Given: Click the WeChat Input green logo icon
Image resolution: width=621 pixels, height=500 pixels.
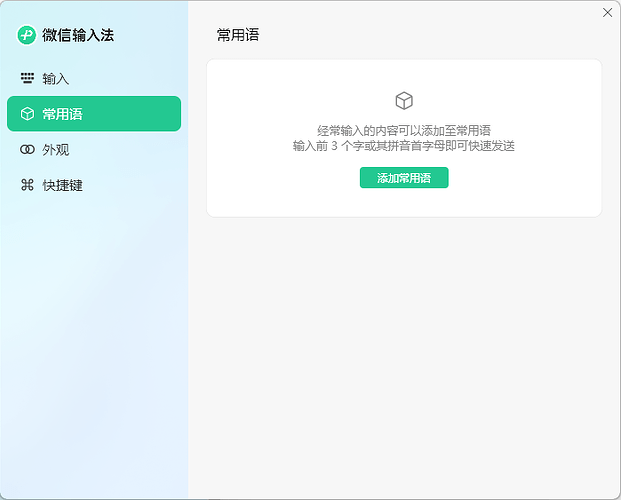Looking at the screenshot, I should pos(27,35).
